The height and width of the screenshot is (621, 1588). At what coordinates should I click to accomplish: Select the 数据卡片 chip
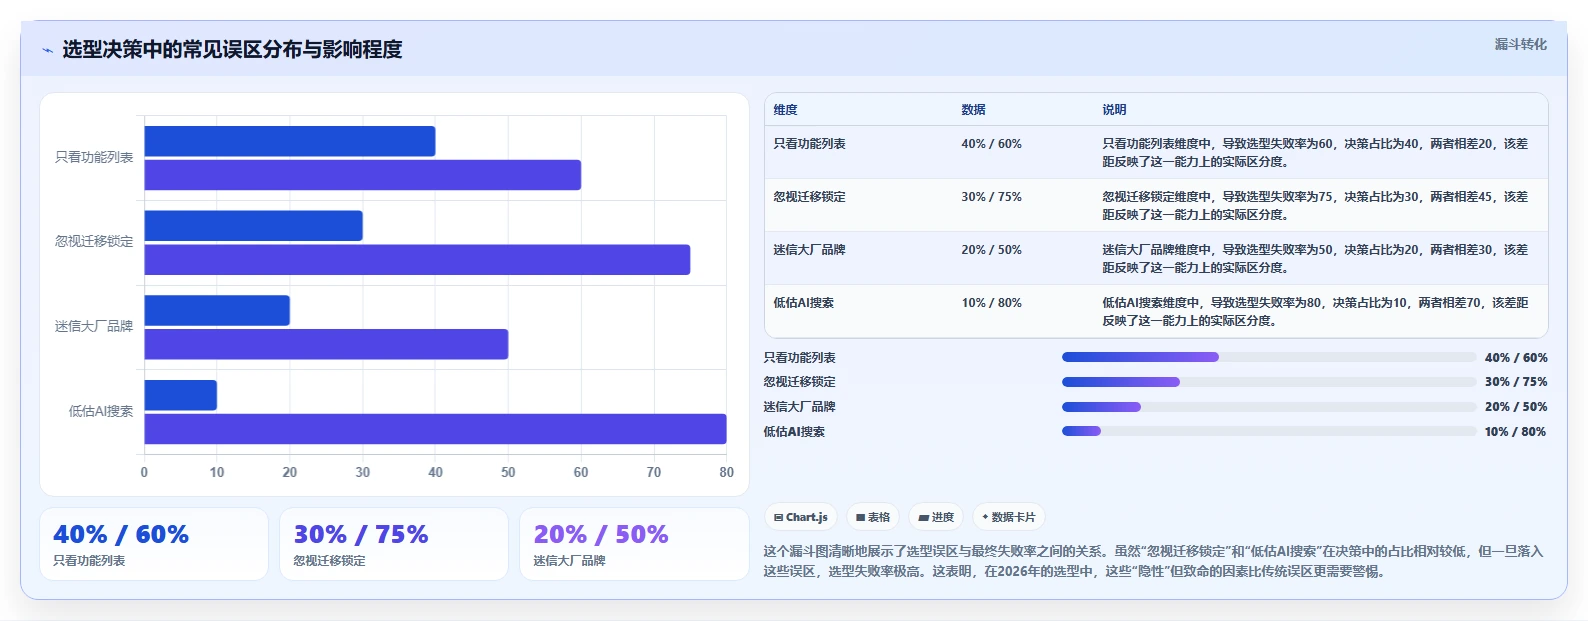tap(1009, 517)
